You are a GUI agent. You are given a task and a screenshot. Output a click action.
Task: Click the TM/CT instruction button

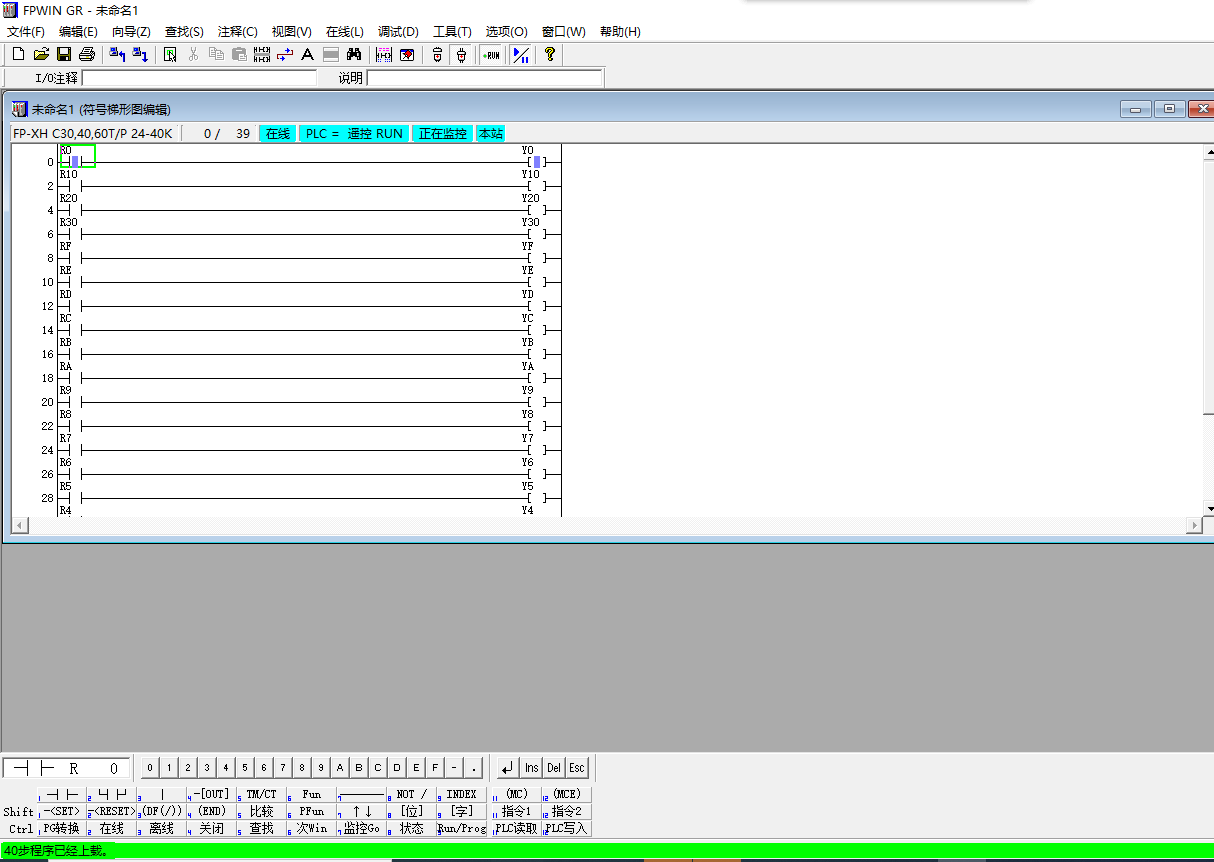(x=263, y=794)
